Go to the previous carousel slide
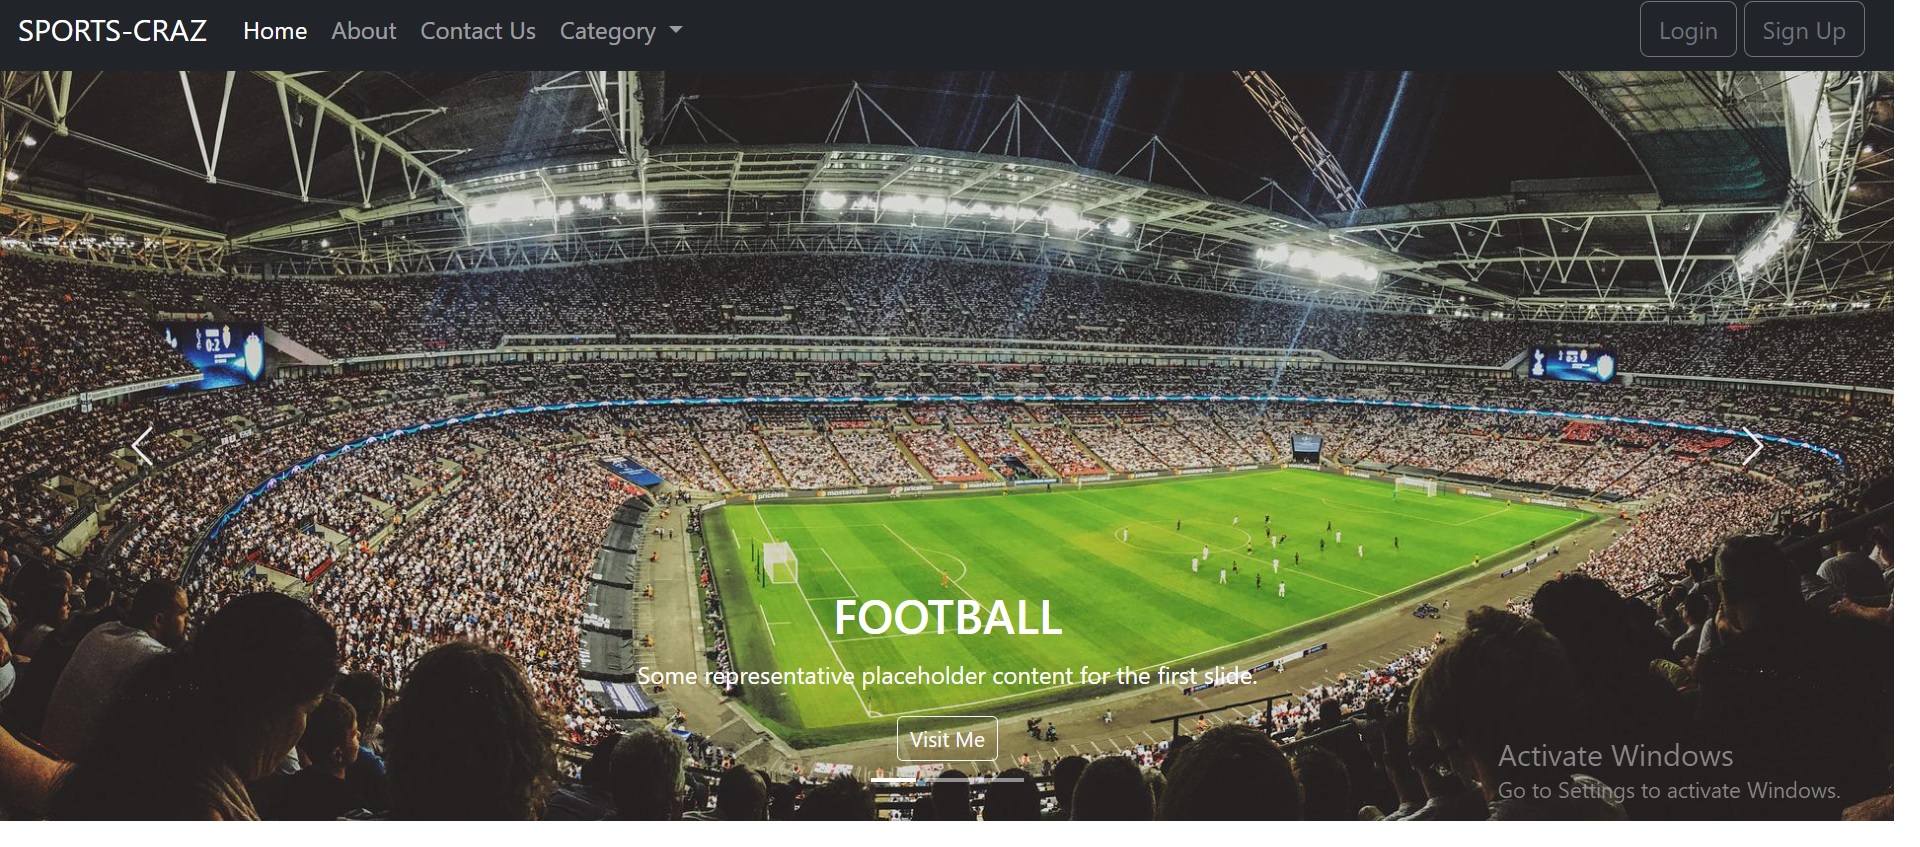The width and height of the screenshot is (1920, 847). pos(142,446)
